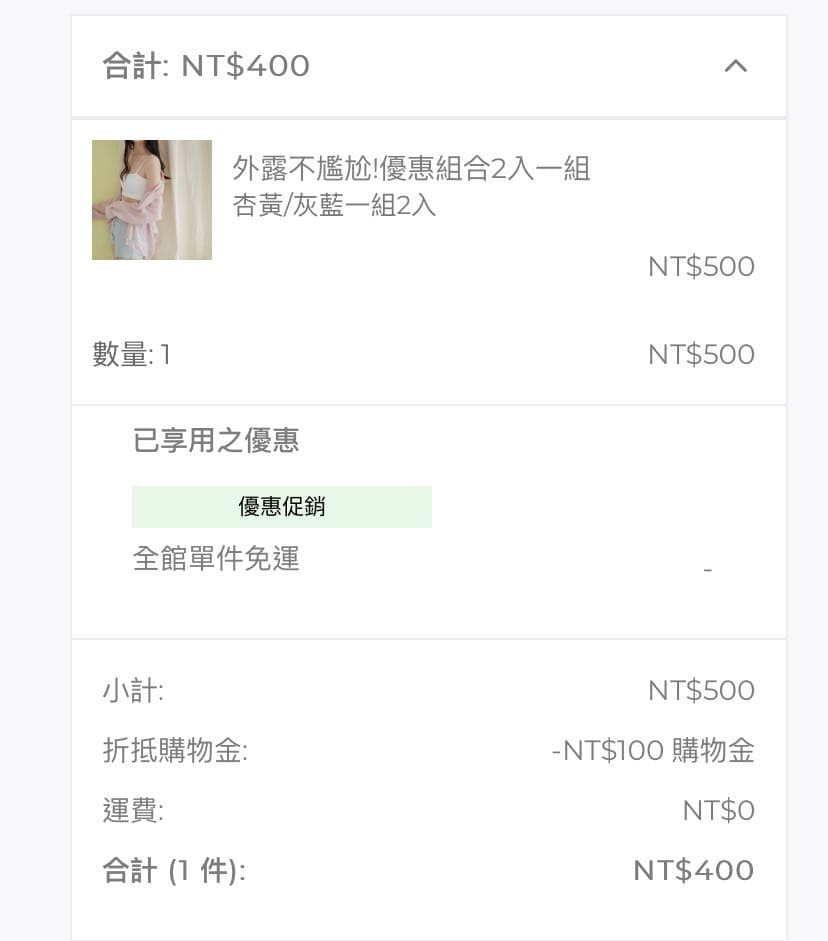This screenshot has height=941, width=828.
Task: Open the product thumbnail image
Action: pyautogui.click(x=152, y=200)
